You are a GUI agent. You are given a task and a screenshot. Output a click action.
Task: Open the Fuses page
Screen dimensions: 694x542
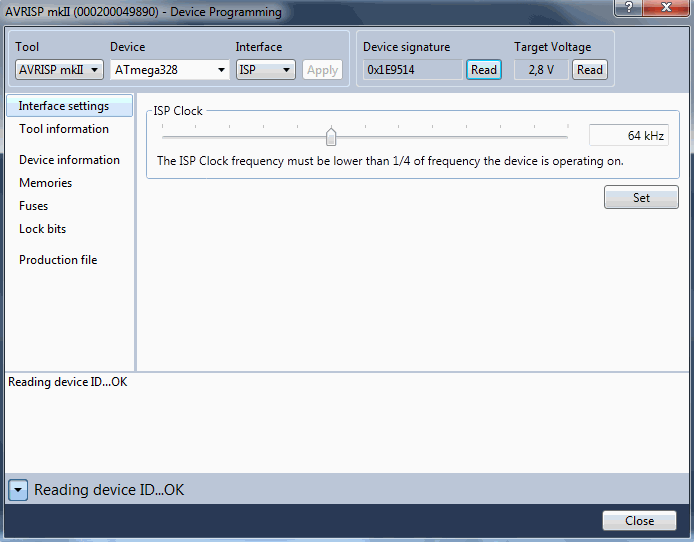coord(34,206)
